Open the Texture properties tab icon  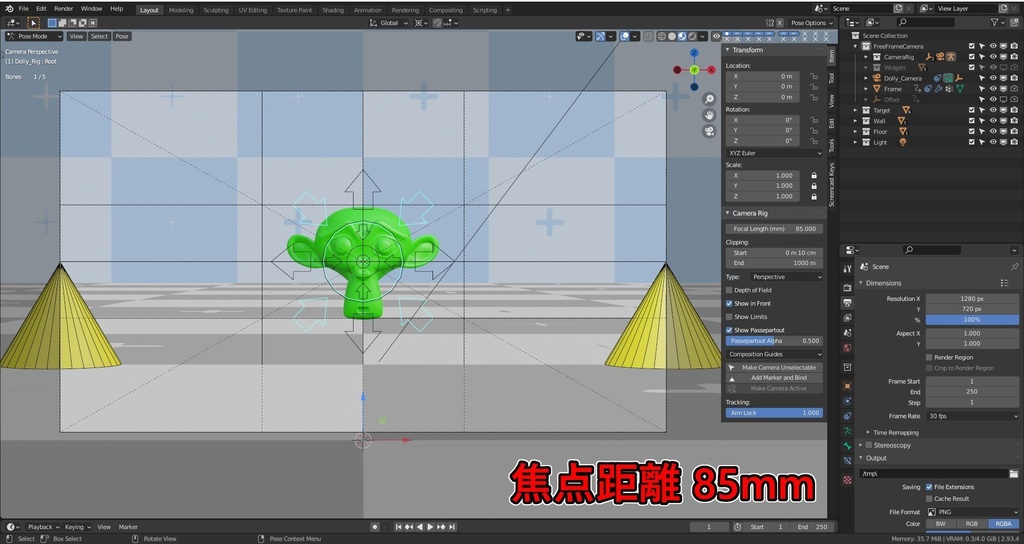click(847, 479)
